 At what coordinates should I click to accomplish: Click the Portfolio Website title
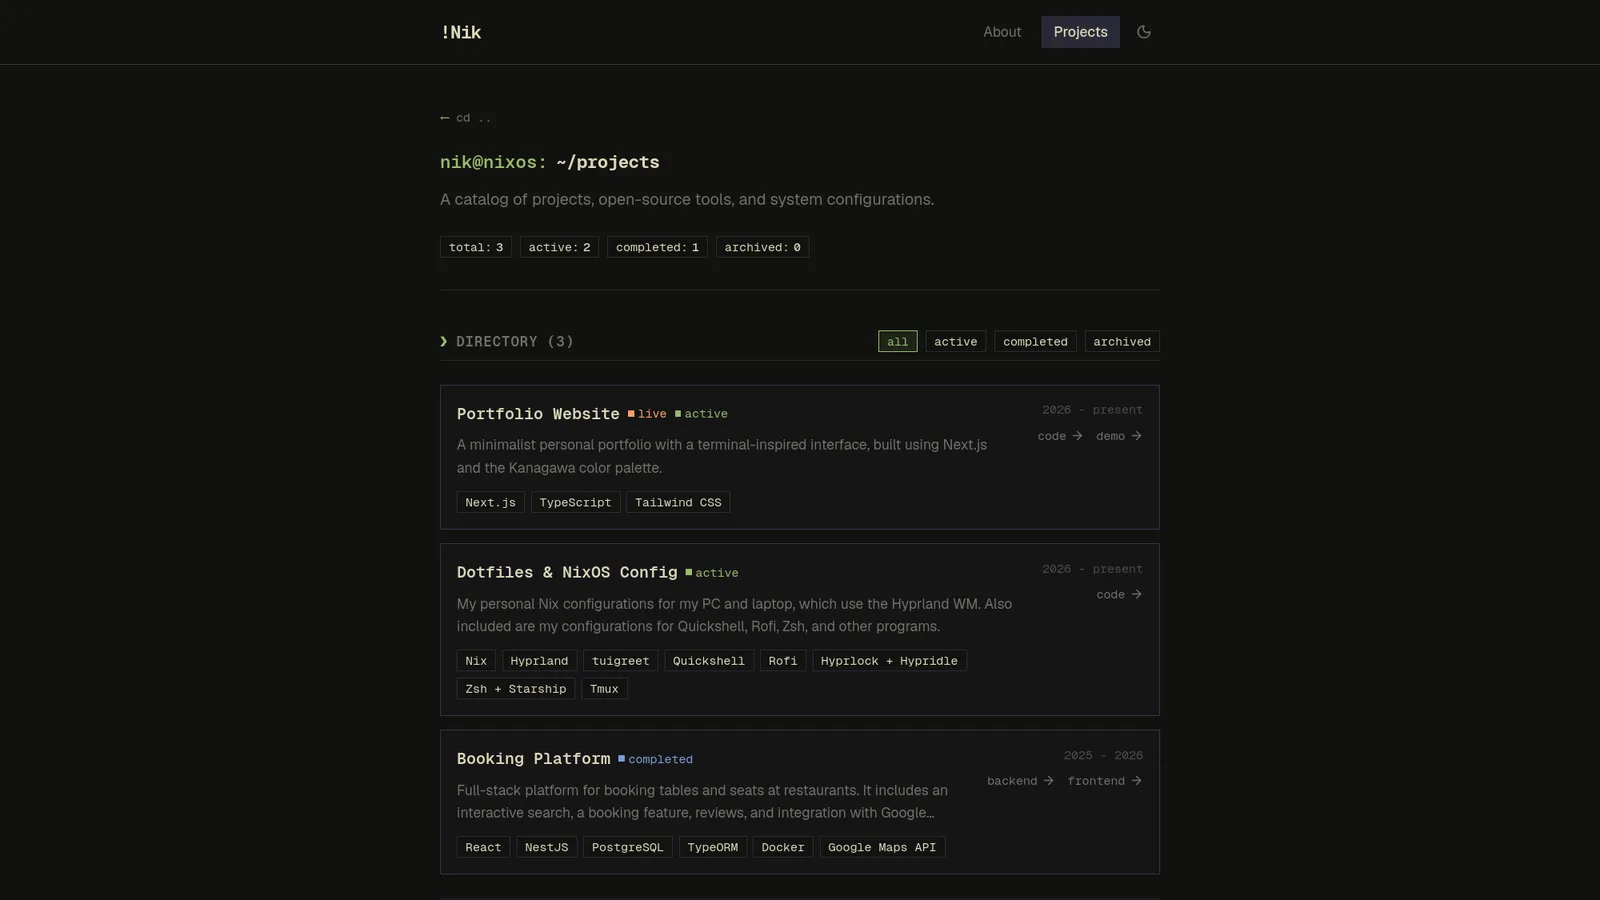[538, 414]
